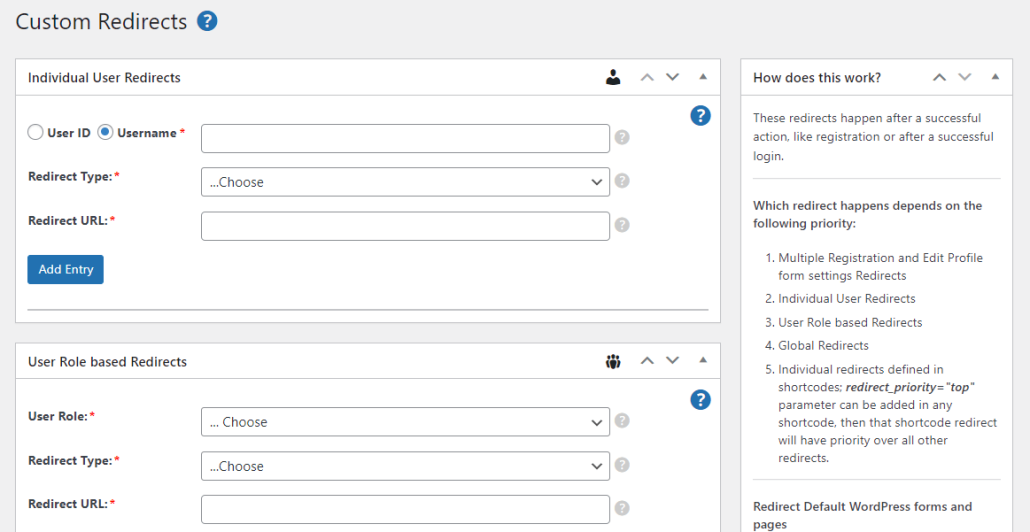
Task: Select the Username radio button
Action: [x=105, y=133]
